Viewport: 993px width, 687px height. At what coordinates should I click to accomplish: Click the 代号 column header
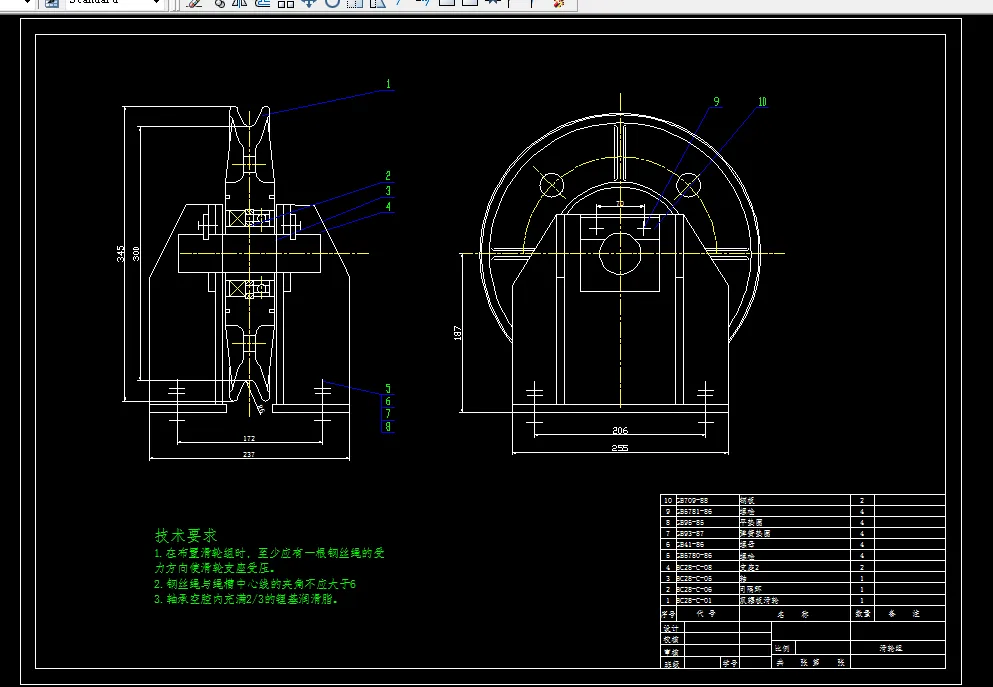pyautogui.click(x=707, y=614)
